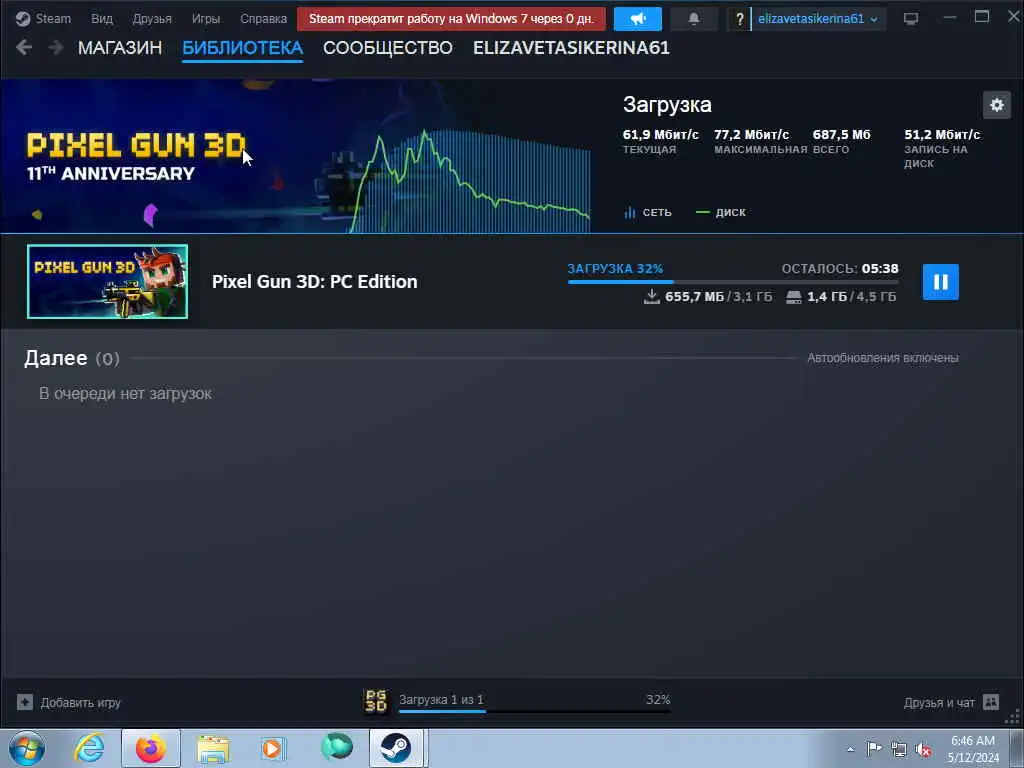This screenshot has height=768, width=1024.
Task: Open the elizavetasikerina61 account dropdown
Action: point(817,19)
